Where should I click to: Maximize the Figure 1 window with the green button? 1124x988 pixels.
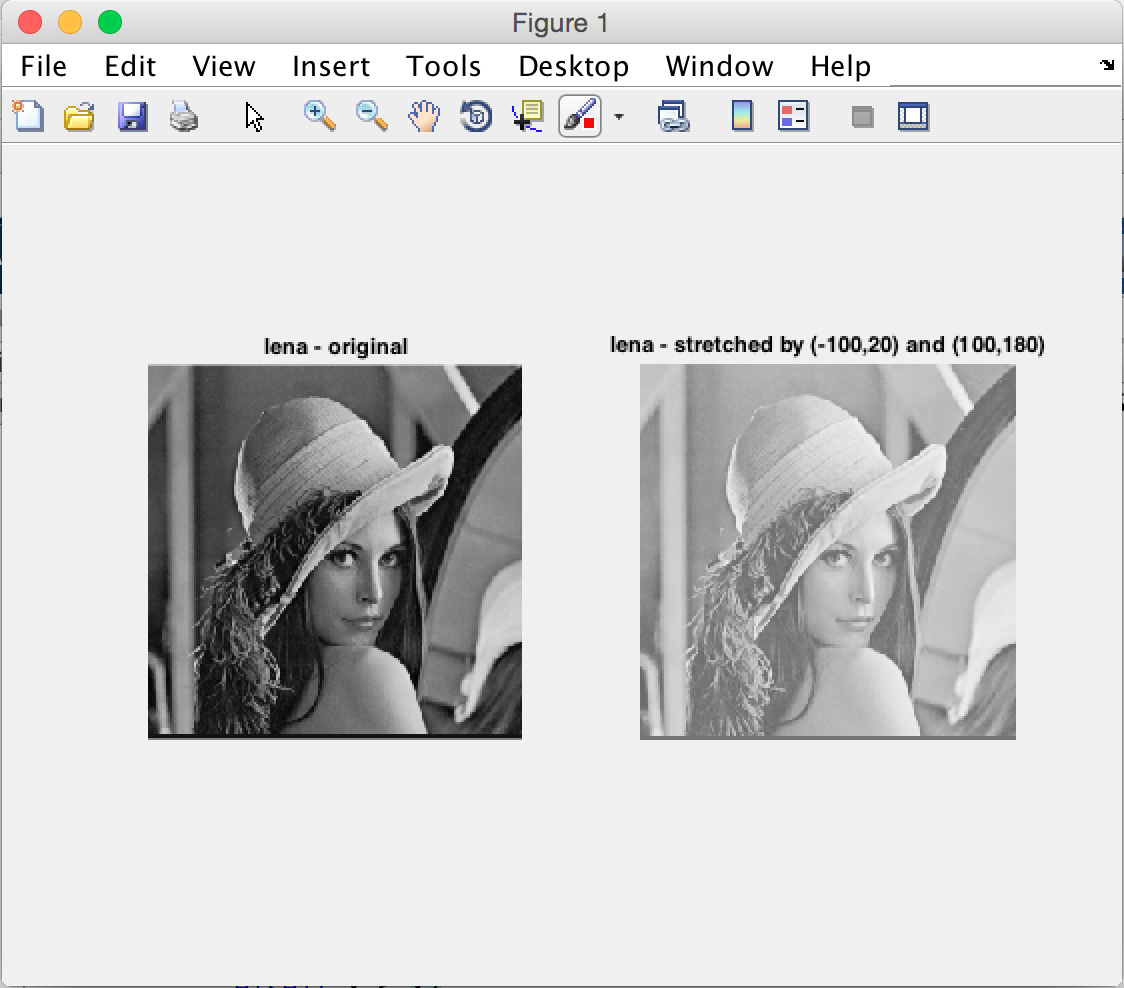(x=110, y=22)
